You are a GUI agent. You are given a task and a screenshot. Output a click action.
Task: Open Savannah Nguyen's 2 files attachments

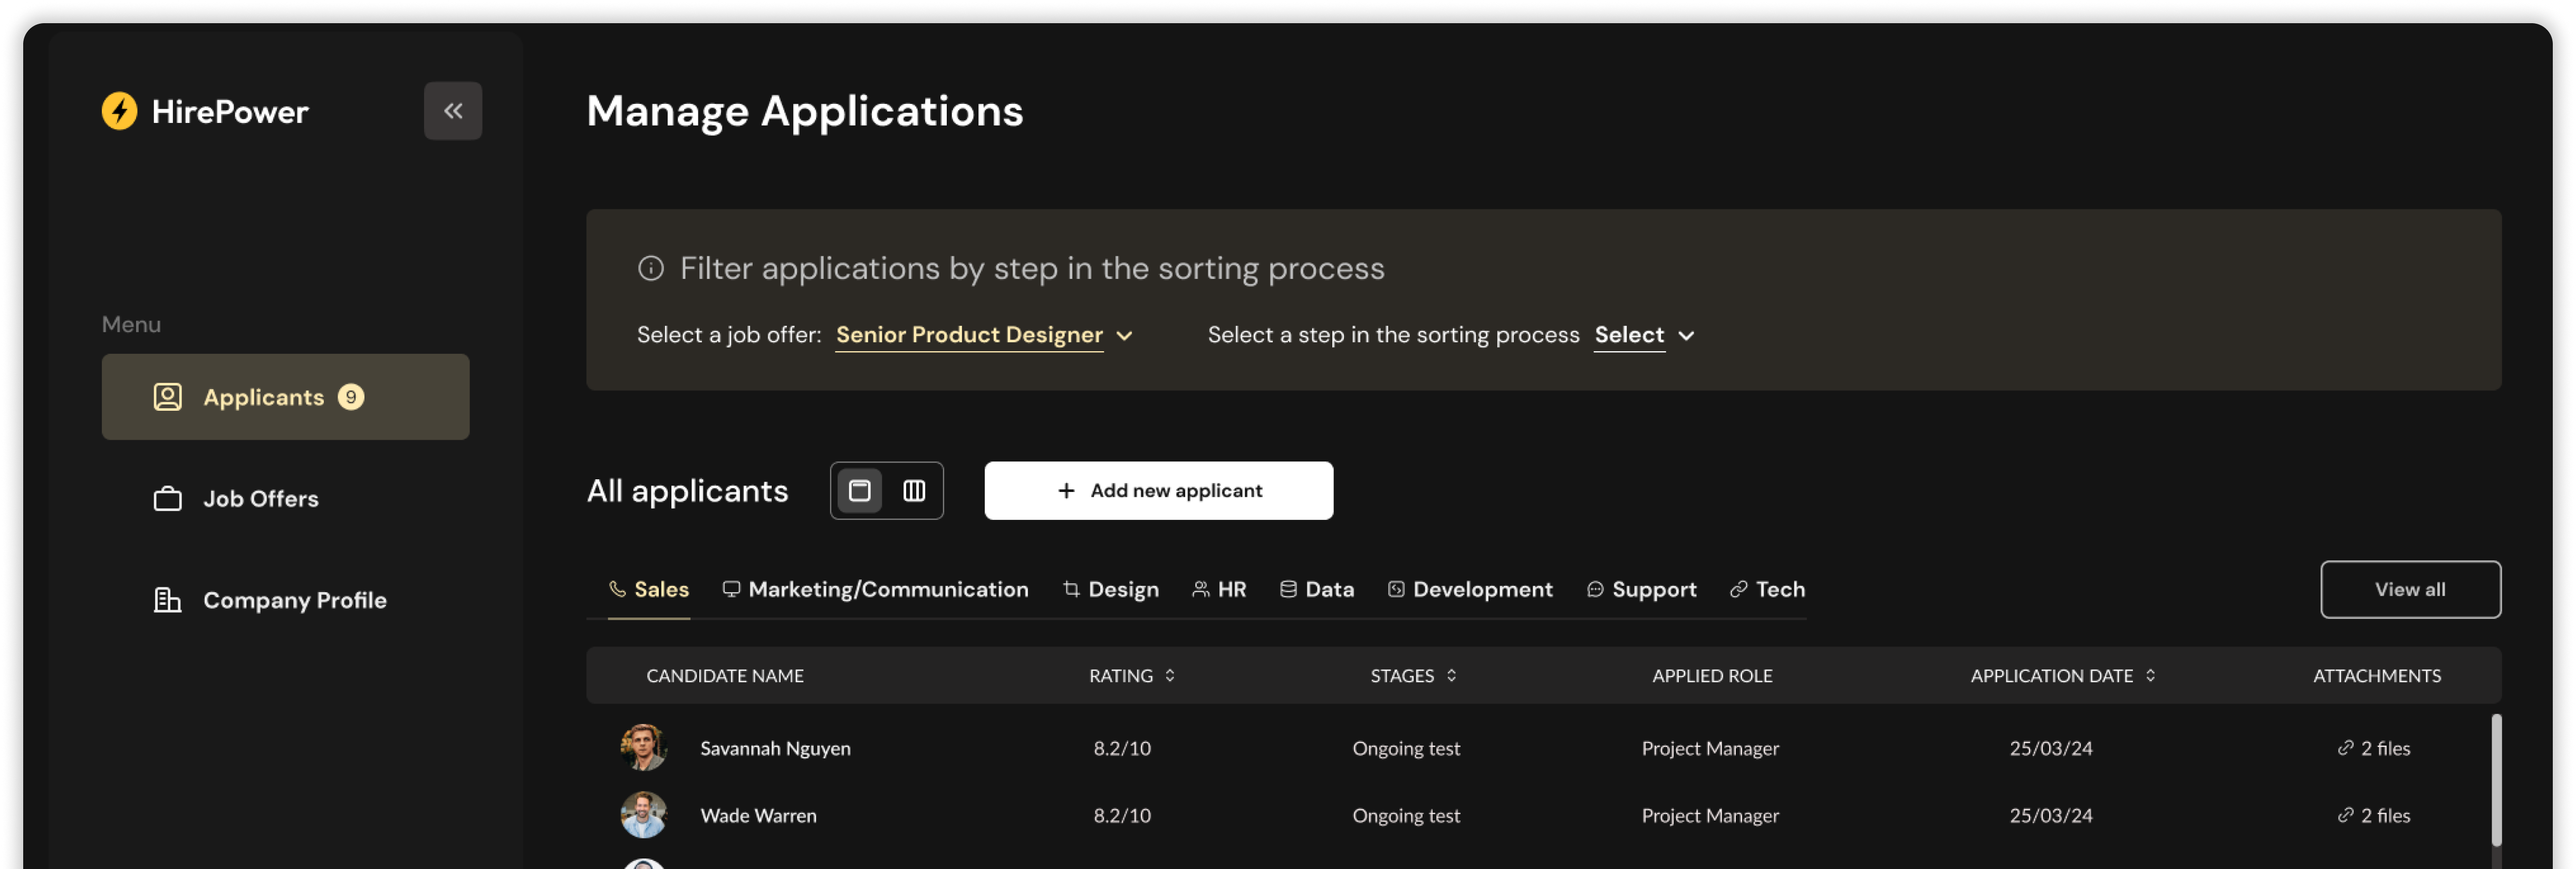(2374, 748)
